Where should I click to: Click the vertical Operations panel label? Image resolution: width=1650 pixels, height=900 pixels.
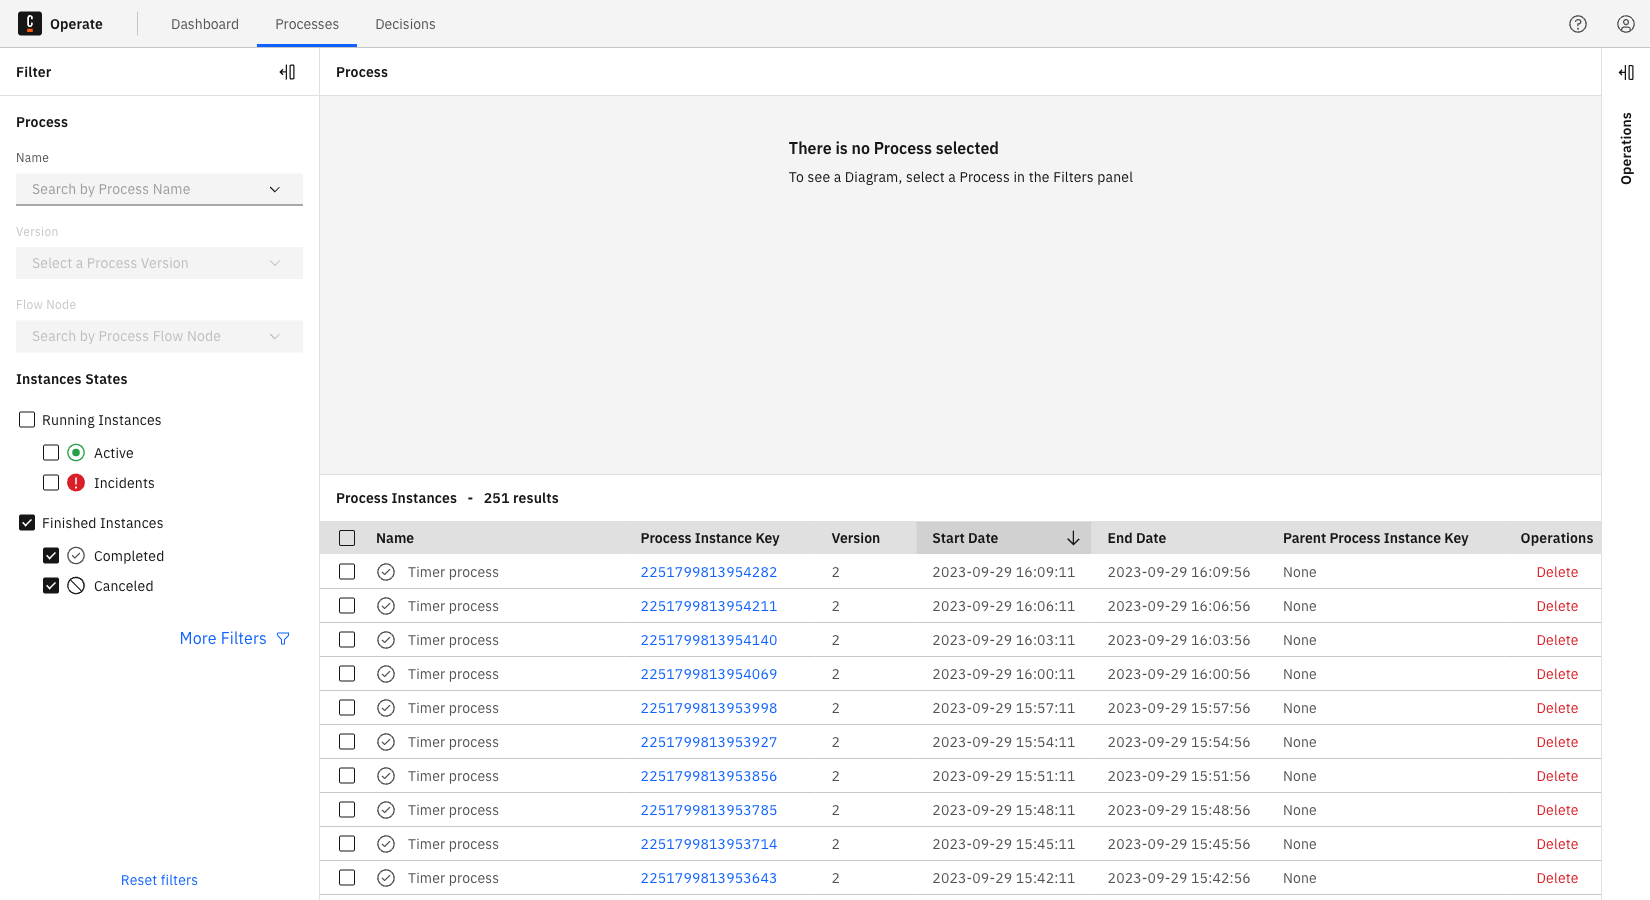1626,148
